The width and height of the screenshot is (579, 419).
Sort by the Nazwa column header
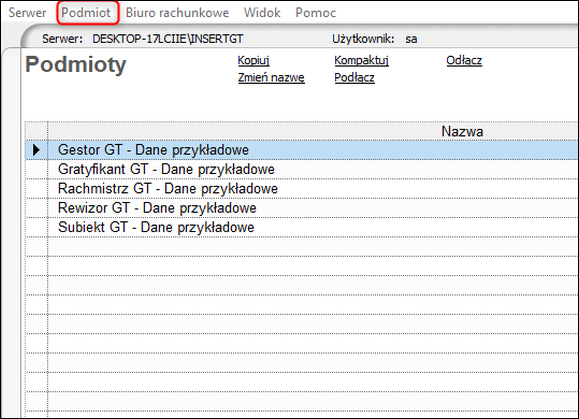point(314,131)
